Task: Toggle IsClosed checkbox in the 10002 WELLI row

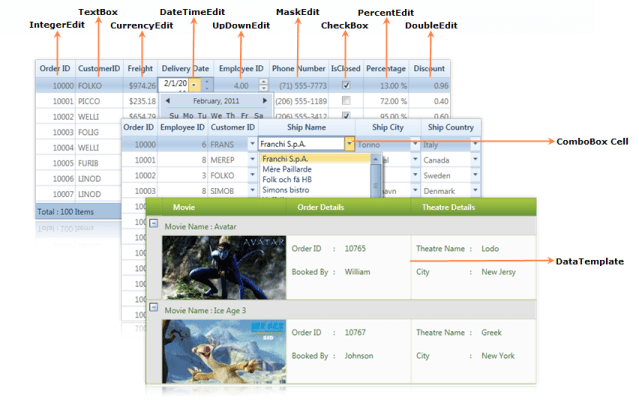Action: pos(346,115)
